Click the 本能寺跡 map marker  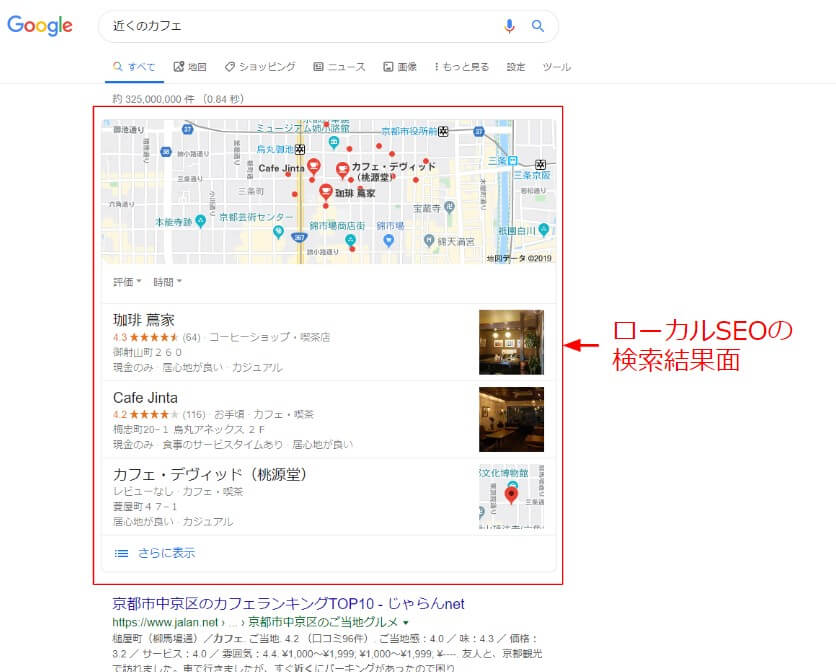(200, 221)
